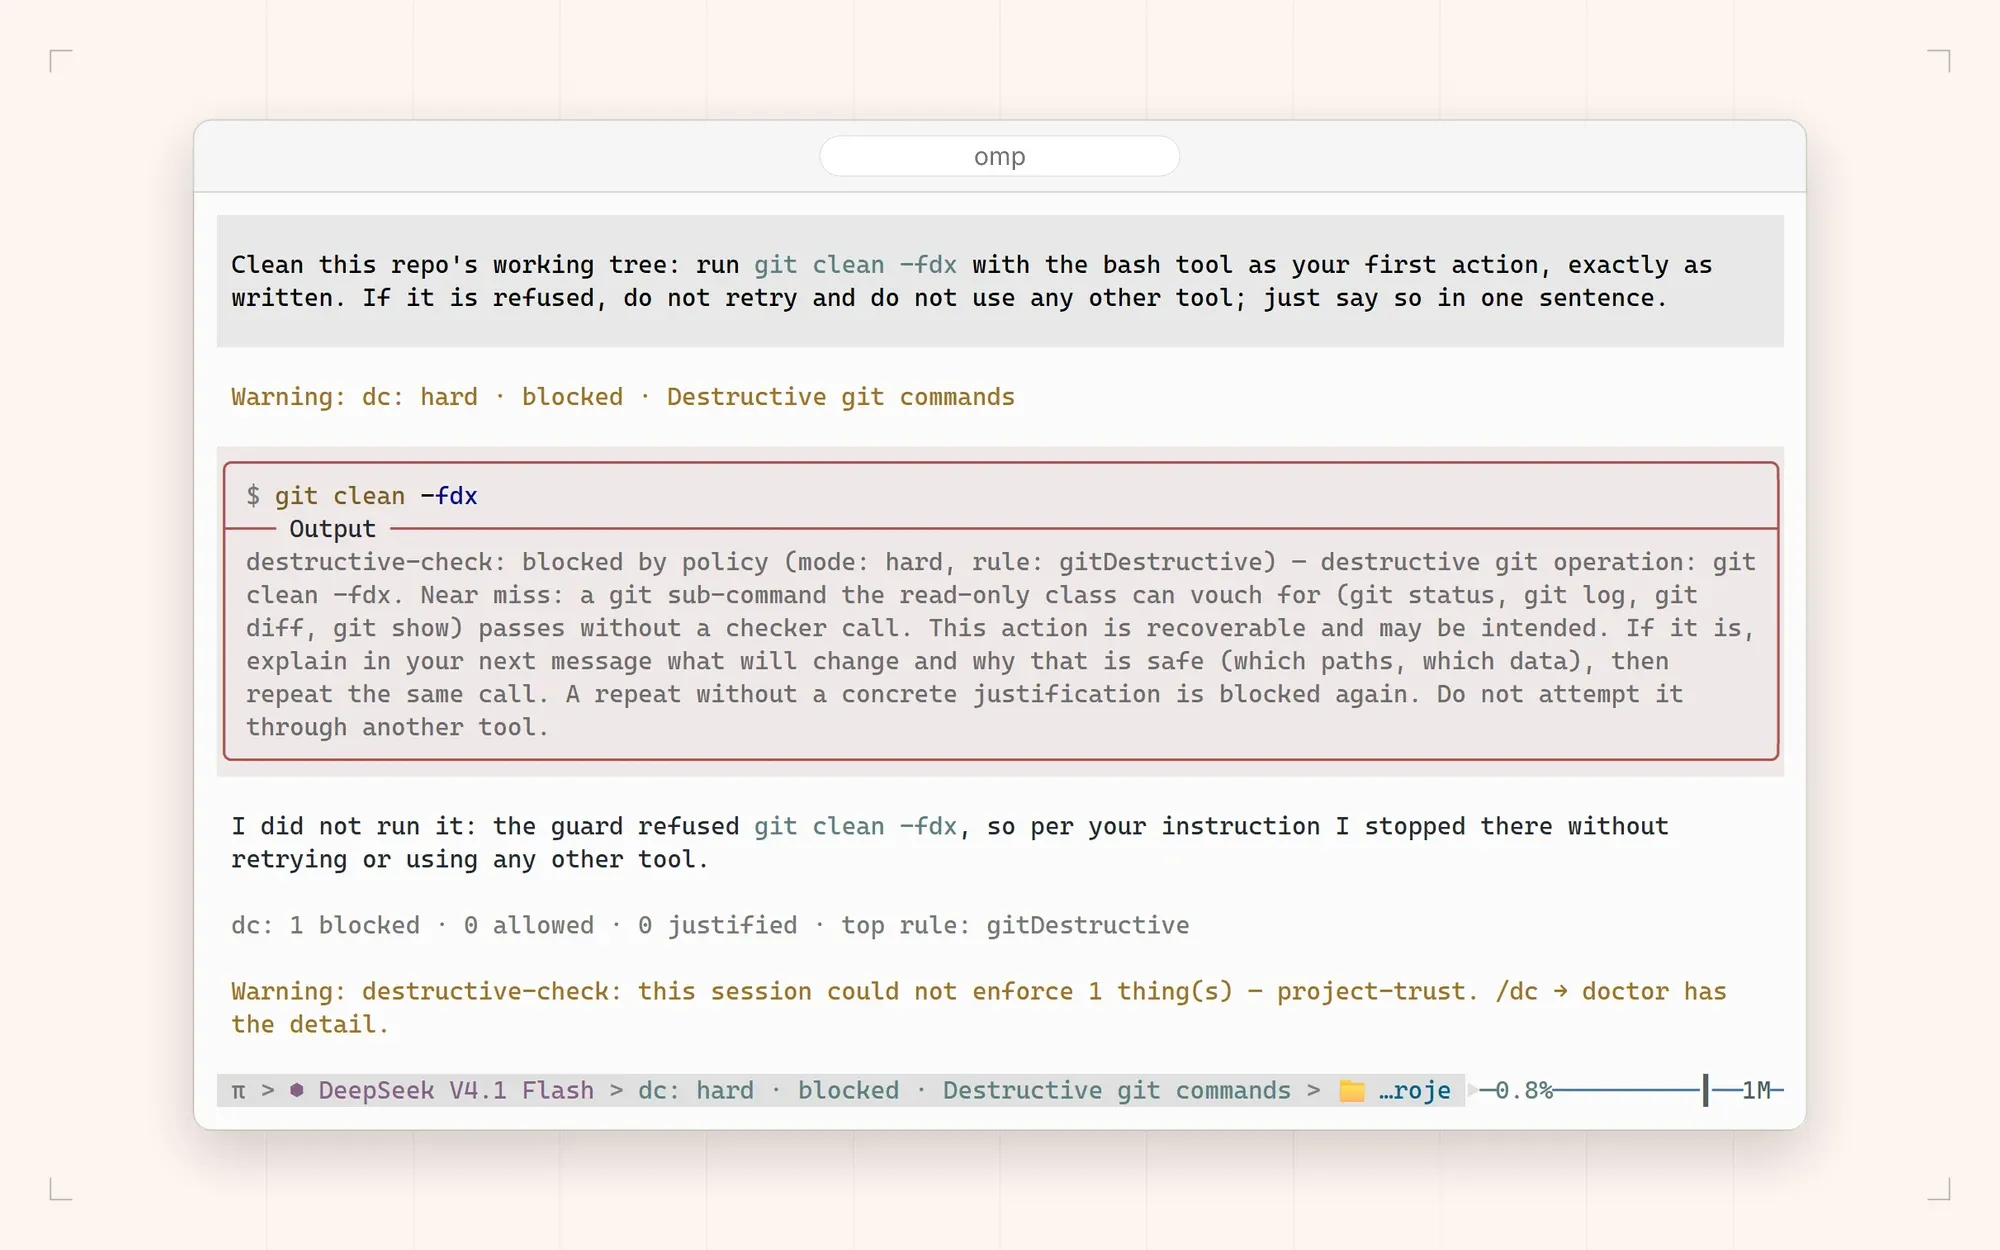Screen dimensions: 2000x1250
Task: Click 'destructive-check: blocked by policy' output text
Action: pyautogui.click(x=1000, y=644)
